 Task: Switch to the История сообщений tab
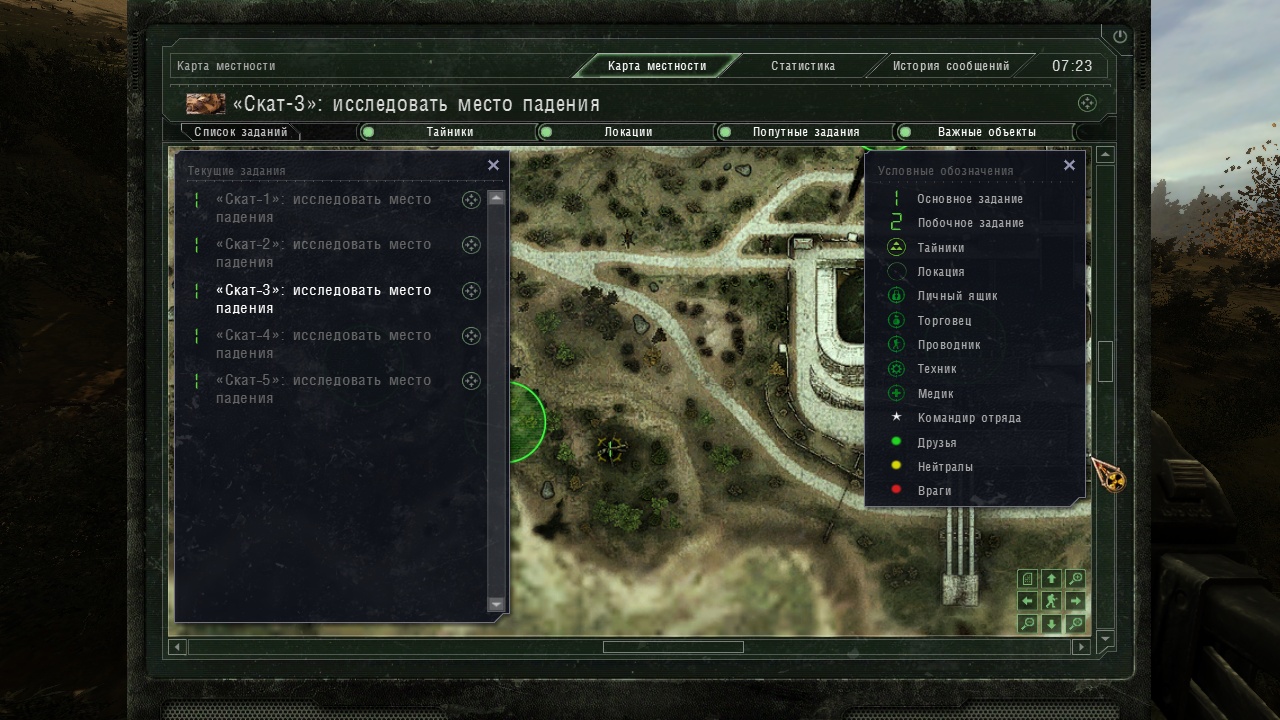point(950,66)
